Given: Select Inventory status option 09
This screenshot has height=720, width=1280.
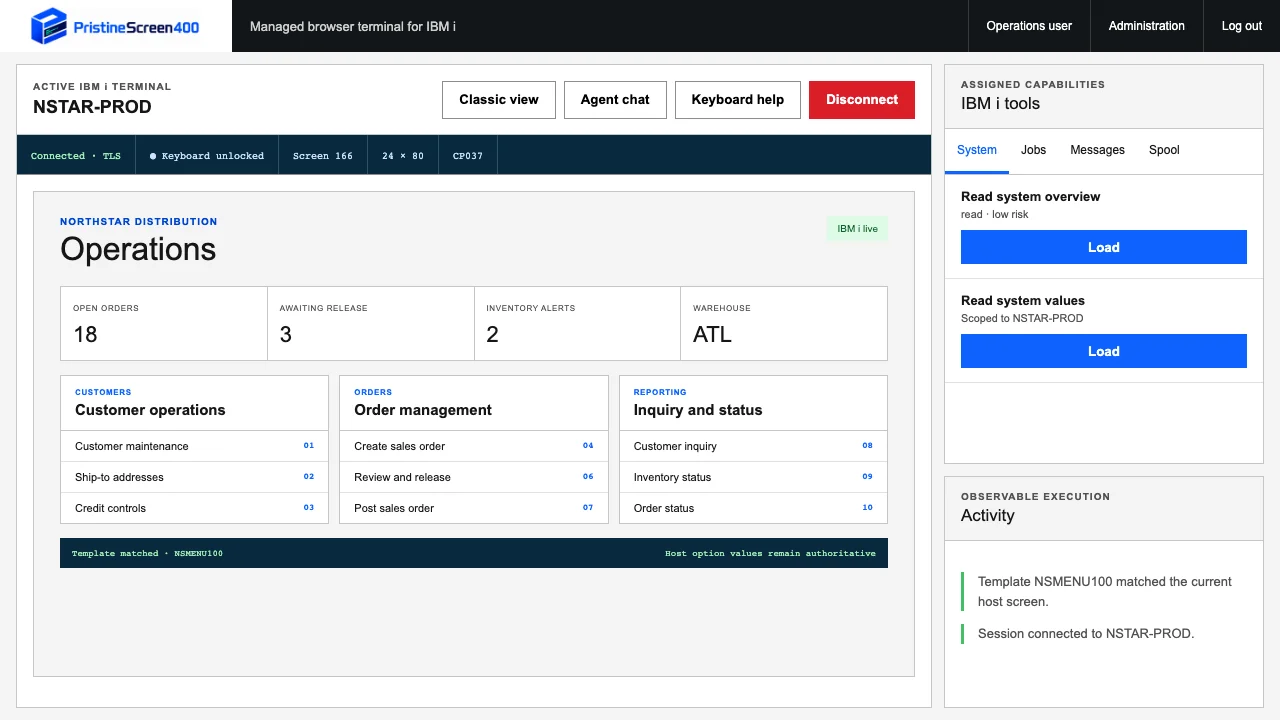Looking at the screenshot, I should (753, 477).
